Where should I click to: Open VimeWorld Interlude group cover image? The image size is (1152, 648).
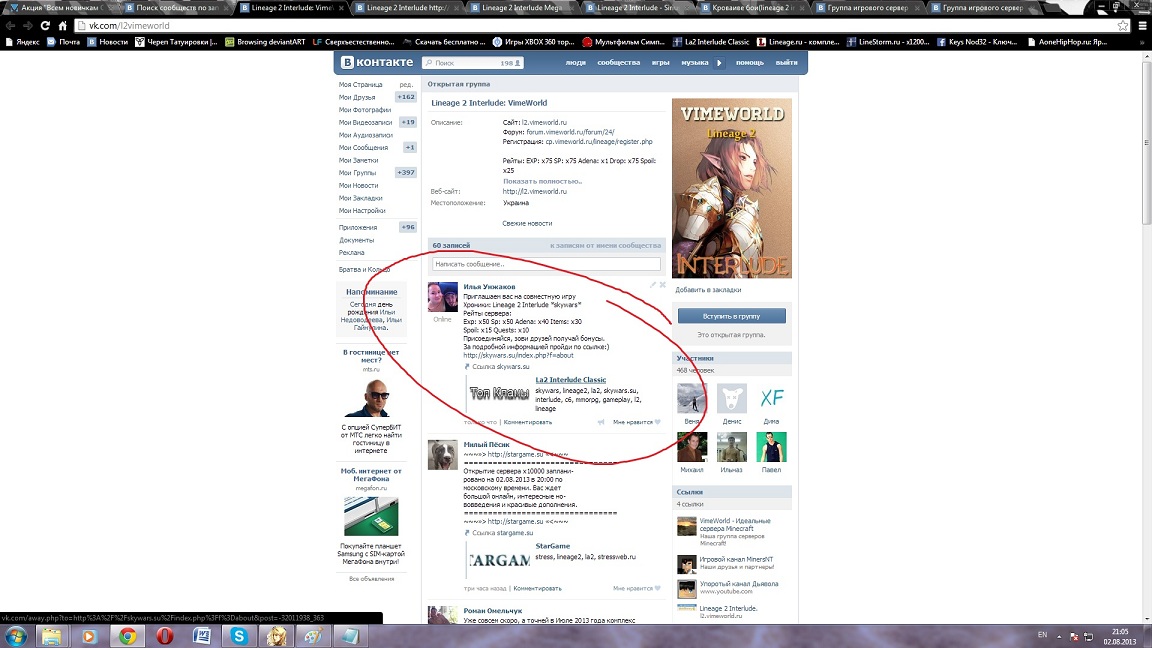[x=732, y=188]
